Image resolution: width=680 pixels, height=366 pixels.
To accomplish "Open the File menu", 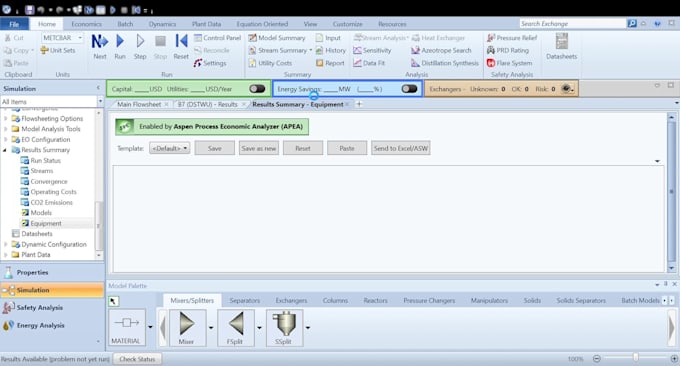I will (14, 24).
